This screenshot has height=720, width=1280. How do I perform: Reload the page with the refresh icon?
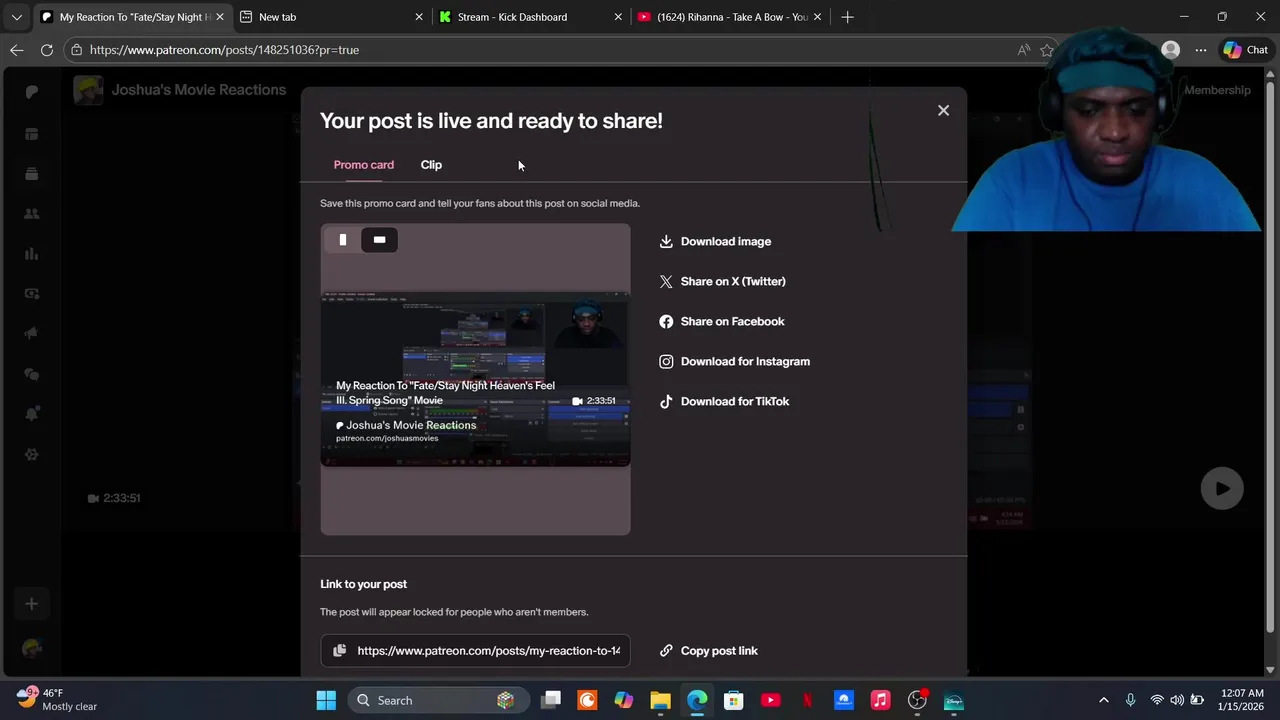point(47,49)
